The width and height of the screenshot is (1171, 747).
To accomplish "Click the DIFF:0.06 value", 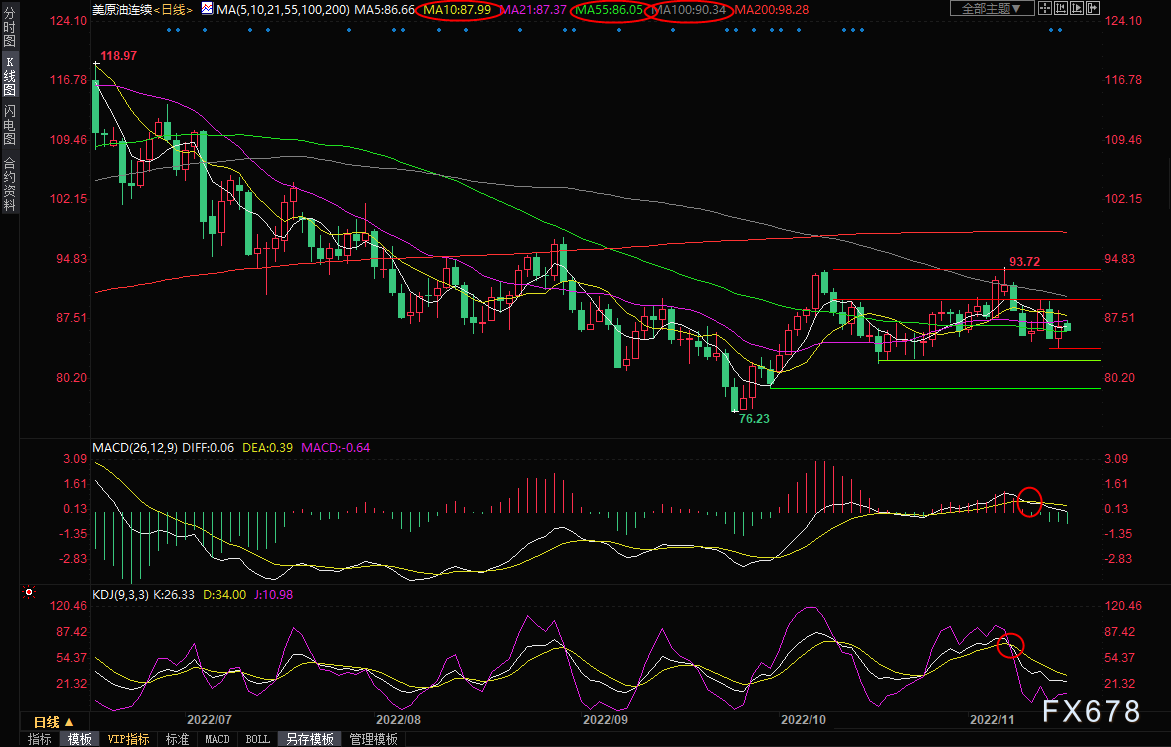I will click(208, 447).
